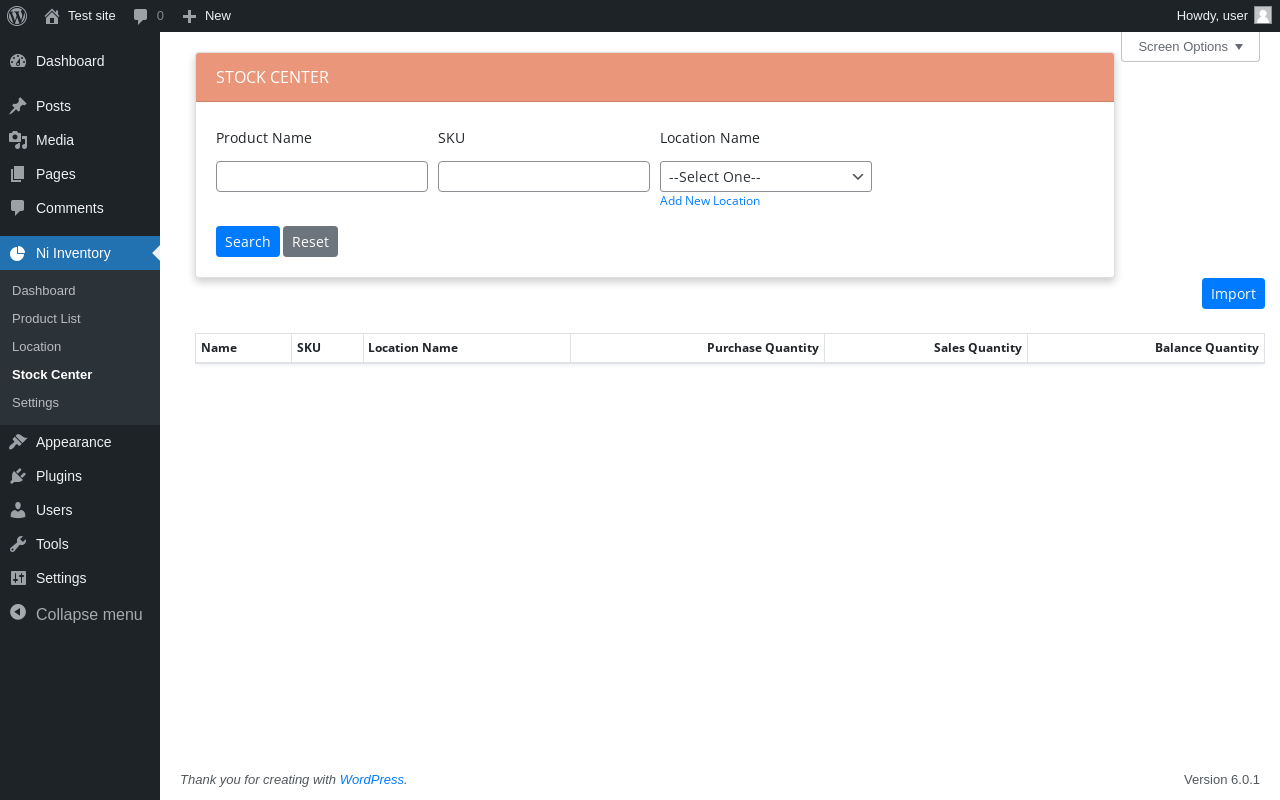Click the Sales Quantity column header

(926, 348)
